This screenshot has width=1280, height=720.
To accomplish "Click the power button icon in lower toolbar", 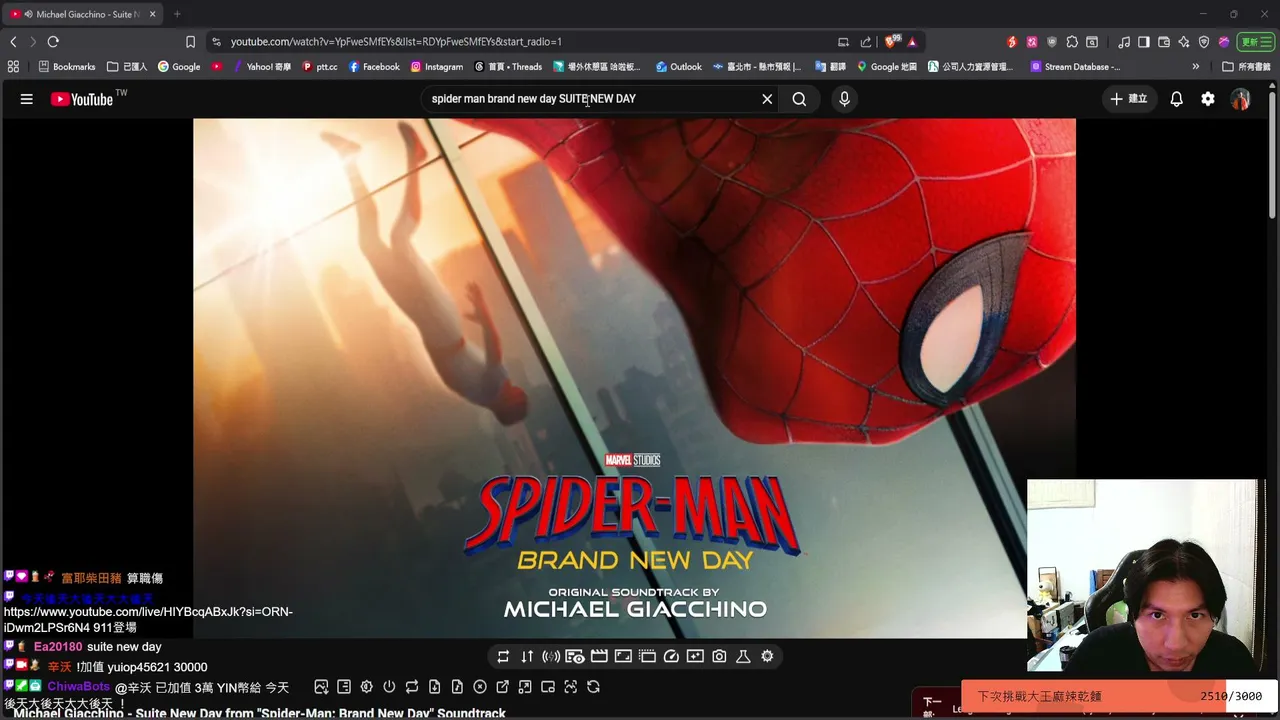I will click(x=389, y=687).
